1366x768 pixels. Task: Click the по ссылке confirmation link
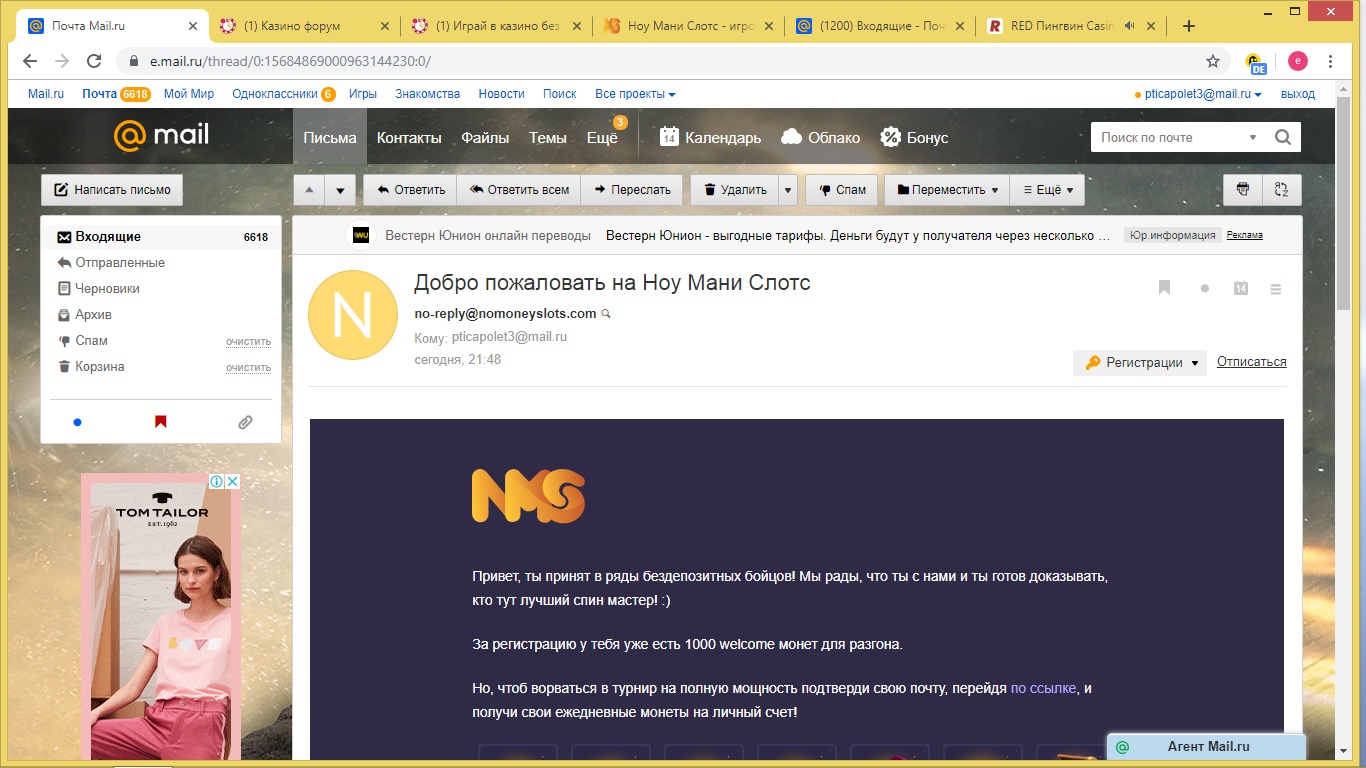(x=1044, y=688)
